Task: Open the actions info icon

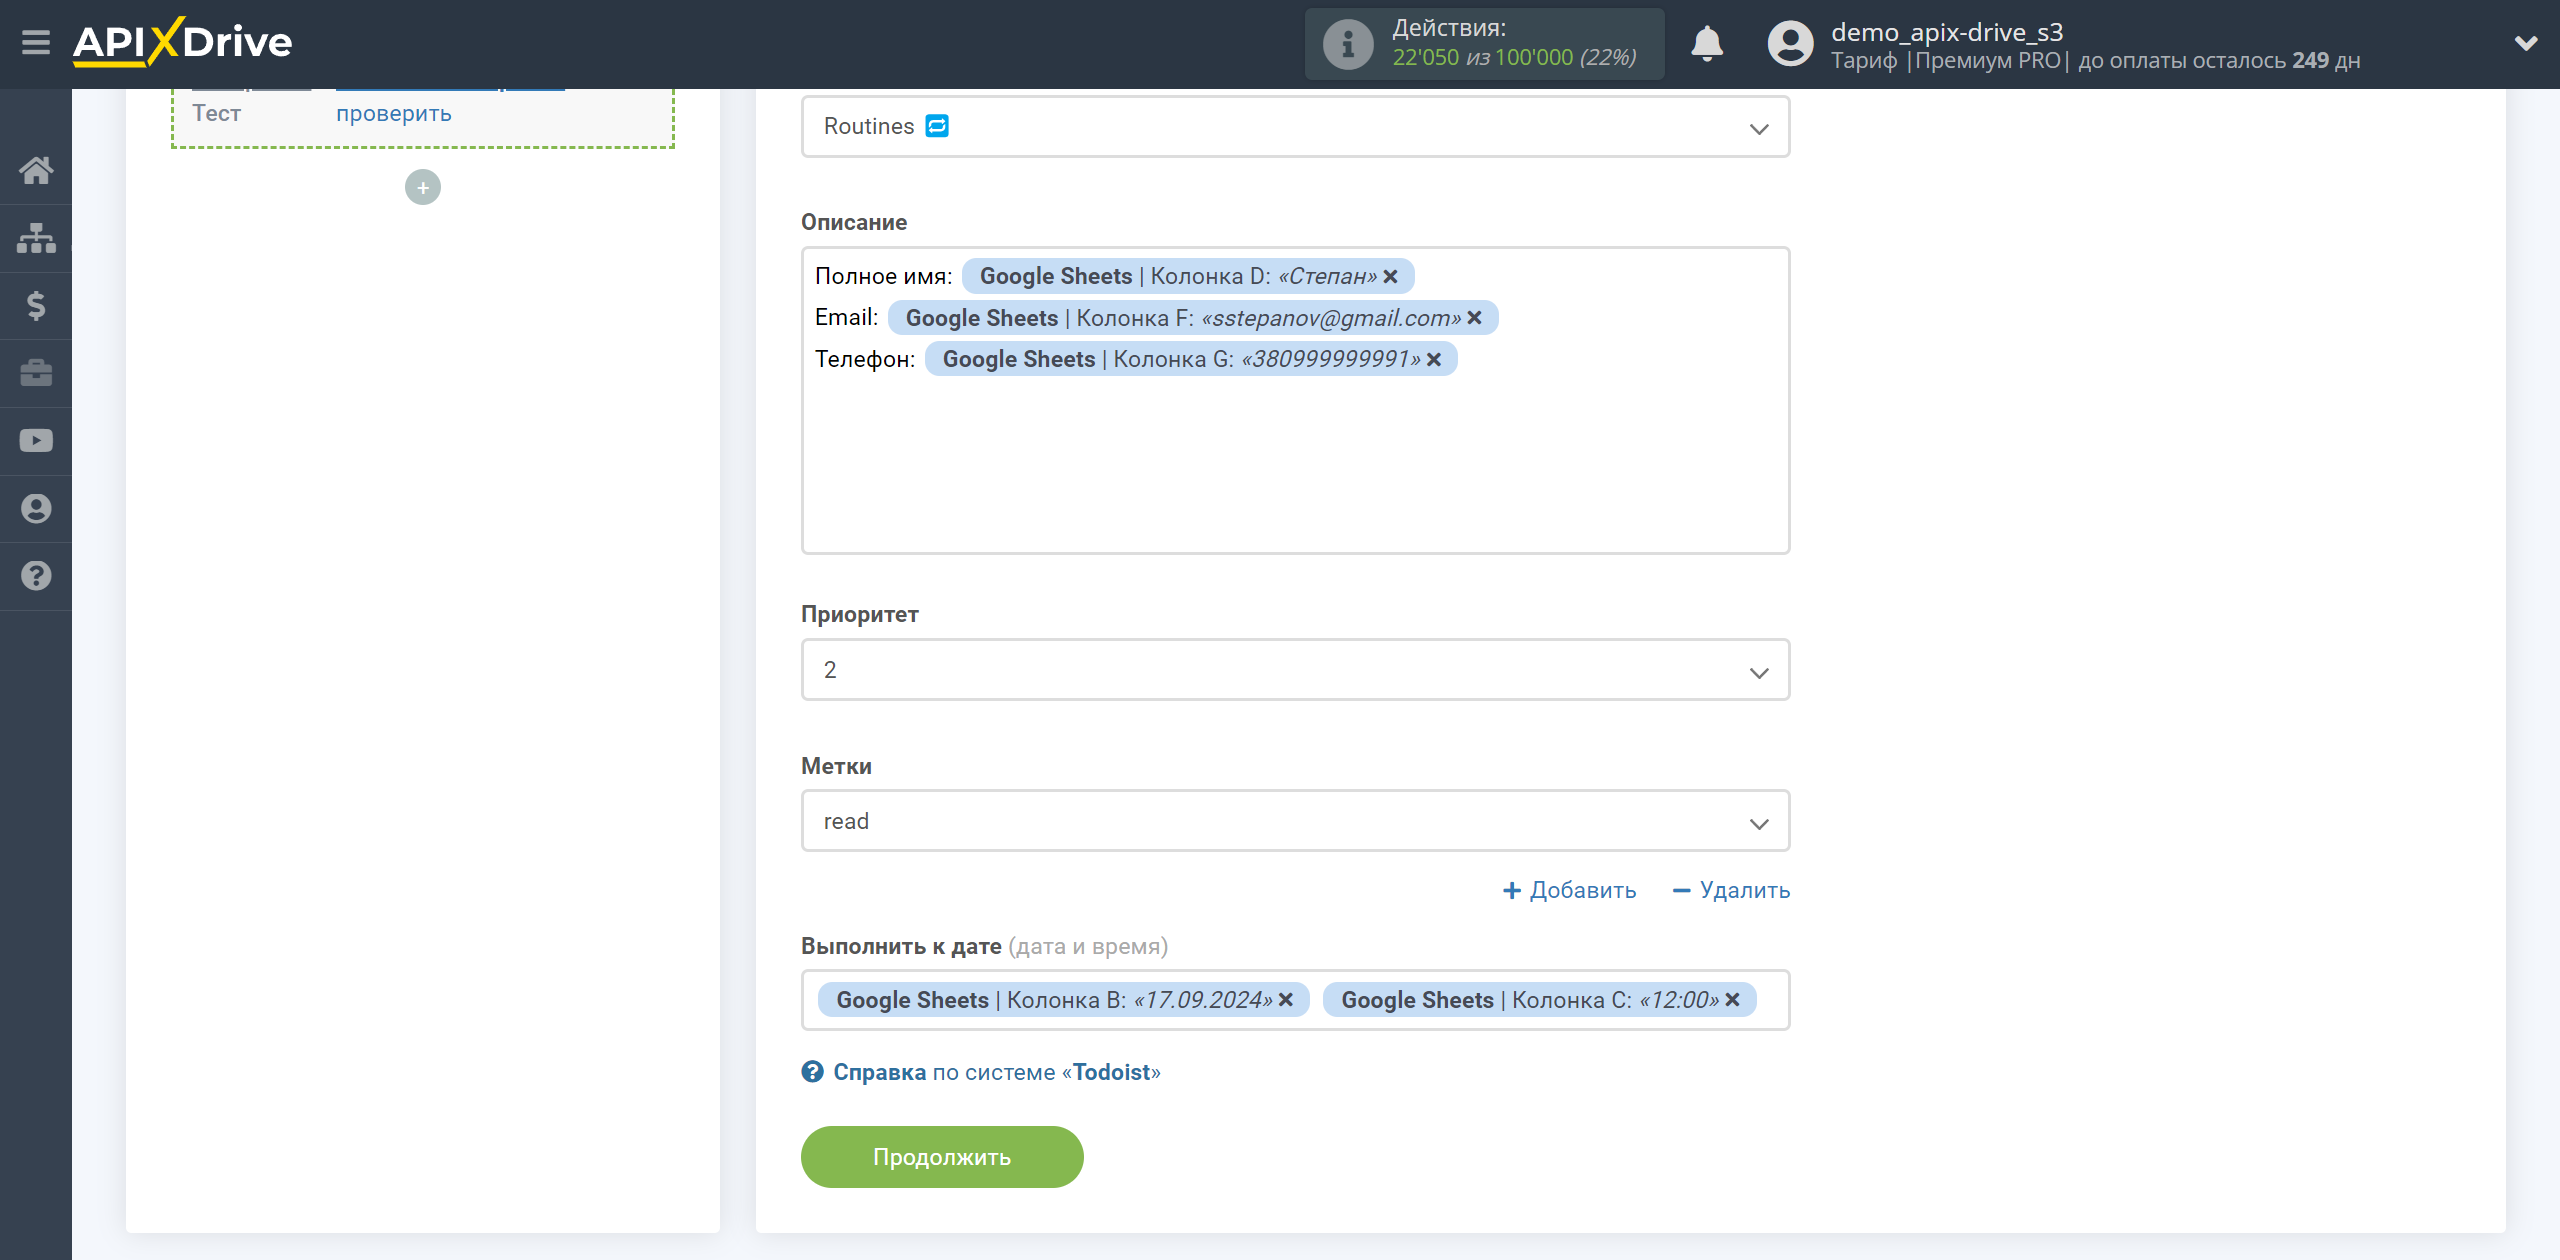Action: click(1348, 44)
